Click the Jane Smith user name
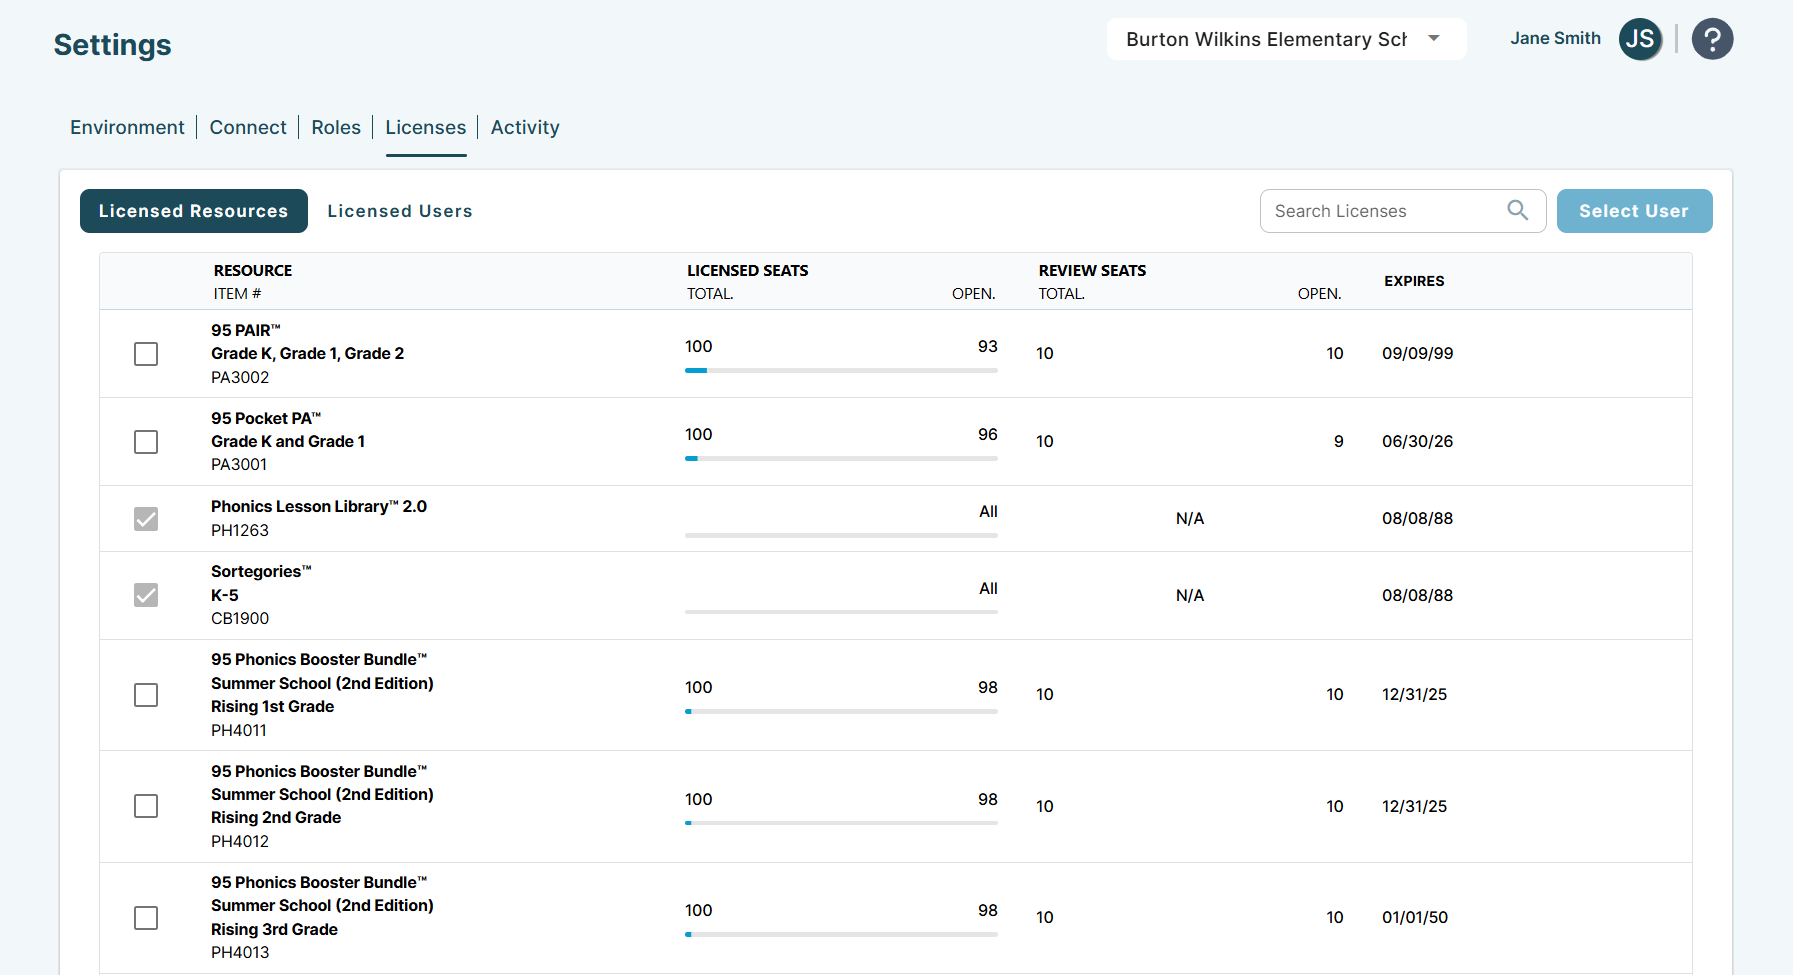The width and height of the screenshot is (1793, 975). [1555, 38]
